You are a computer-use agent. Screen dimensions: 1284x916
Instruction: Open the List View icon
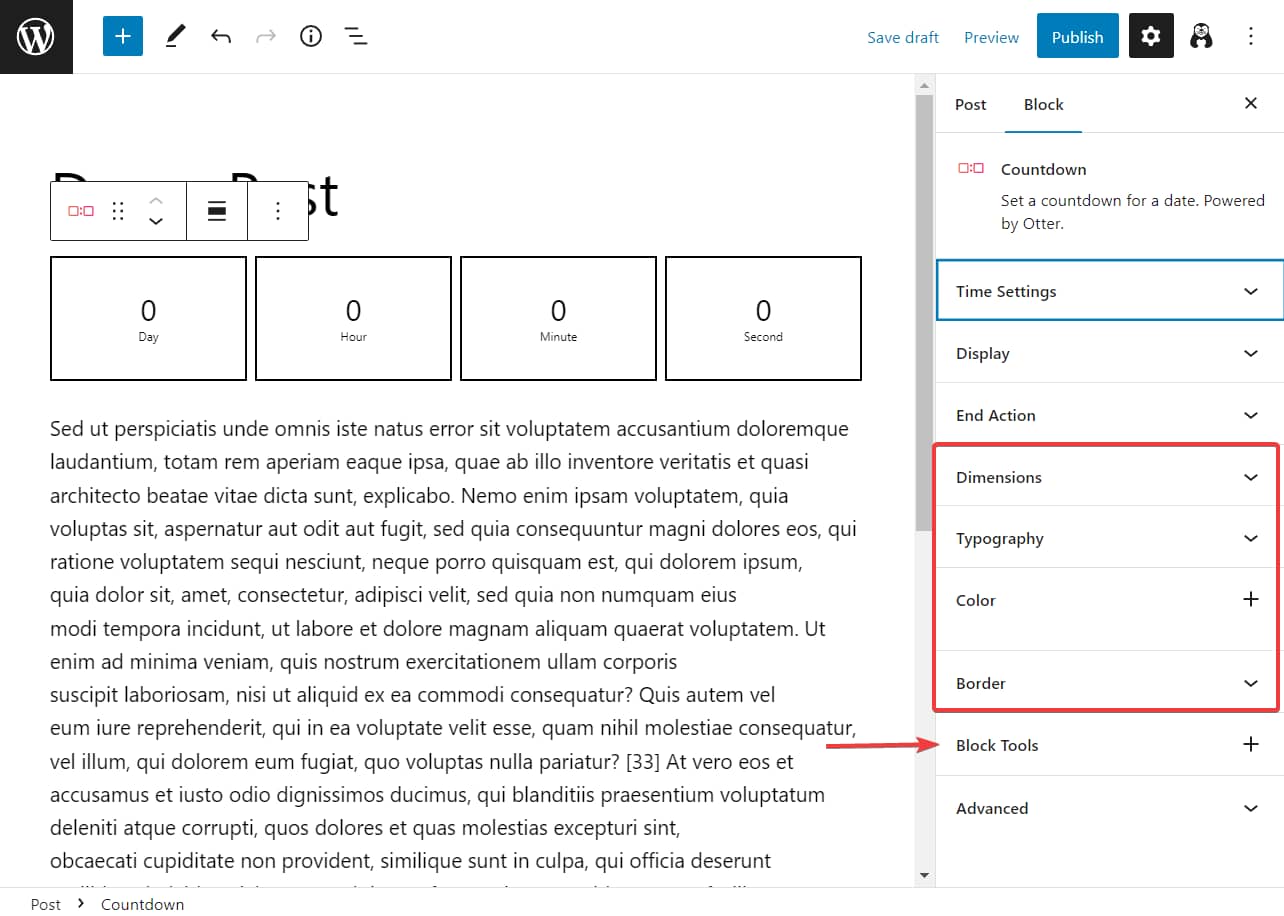tap(355, 37)
